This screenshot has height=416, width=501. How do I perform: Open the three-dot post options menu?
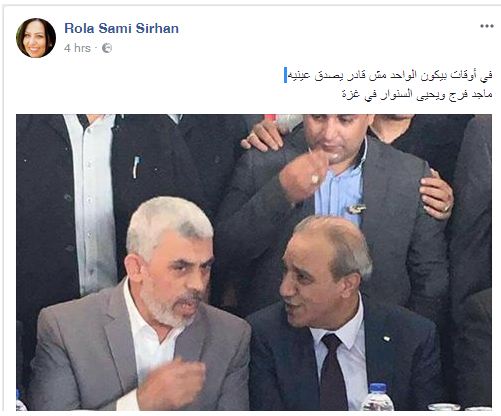(x=487, y=26)
